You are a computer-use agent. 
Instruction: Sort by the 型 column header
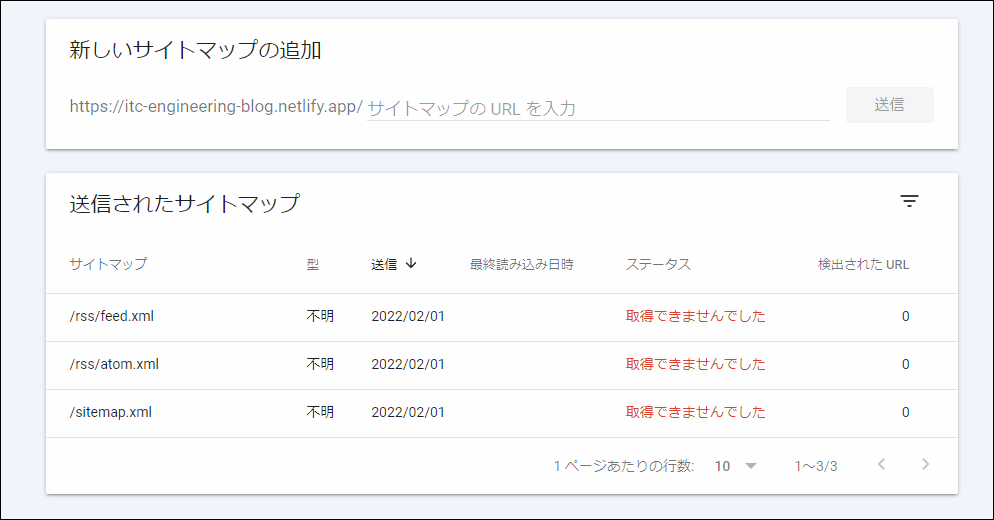pos(313,264)
